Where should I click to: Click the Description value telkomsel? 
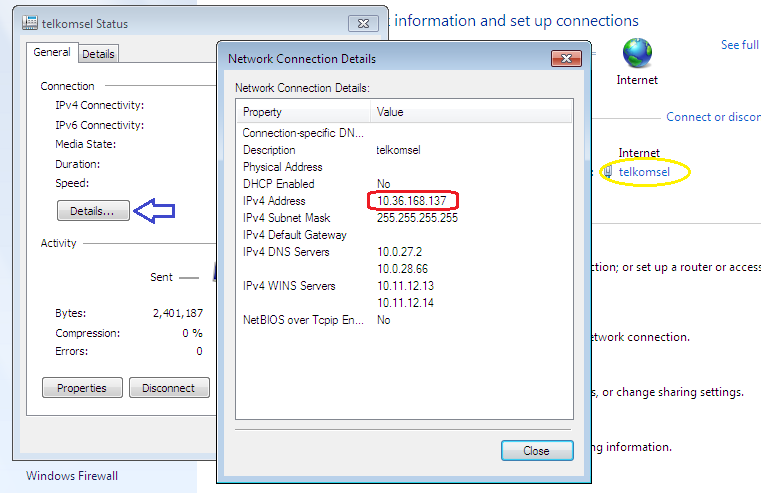click(x=398, y=150)
